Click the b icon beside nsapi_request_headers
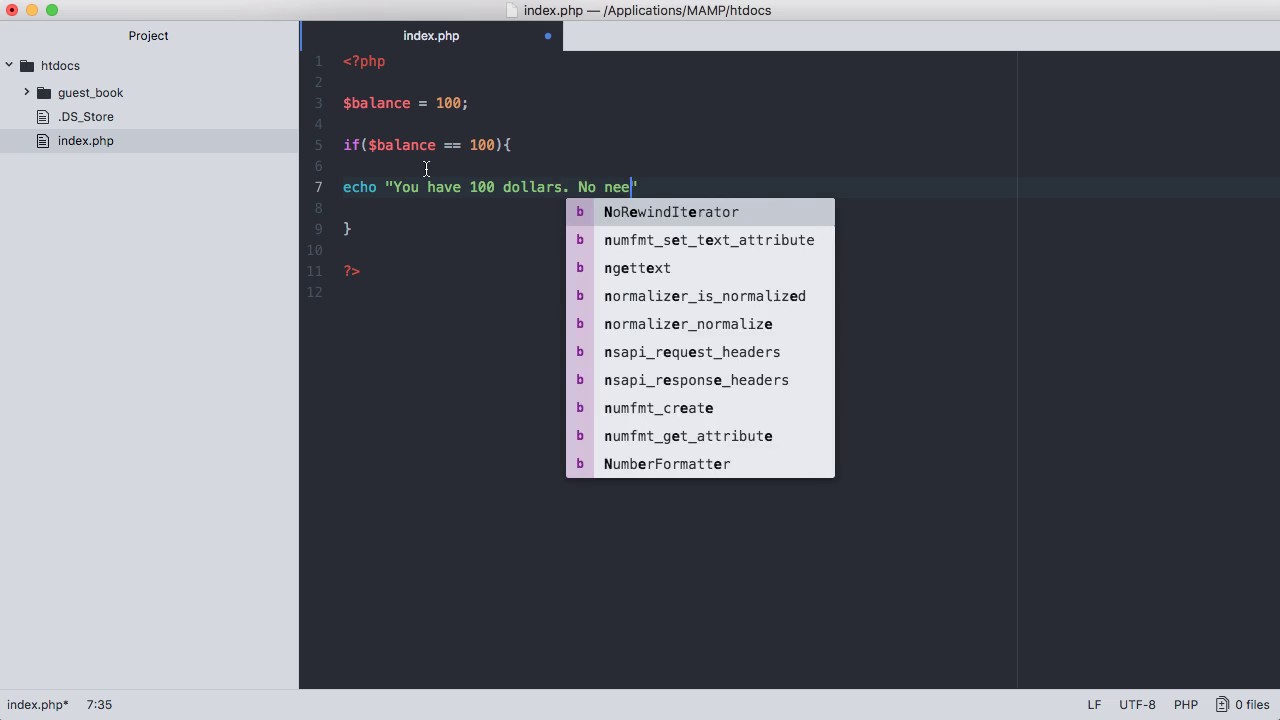This screenshot has width=1280, height=720. 580,352
